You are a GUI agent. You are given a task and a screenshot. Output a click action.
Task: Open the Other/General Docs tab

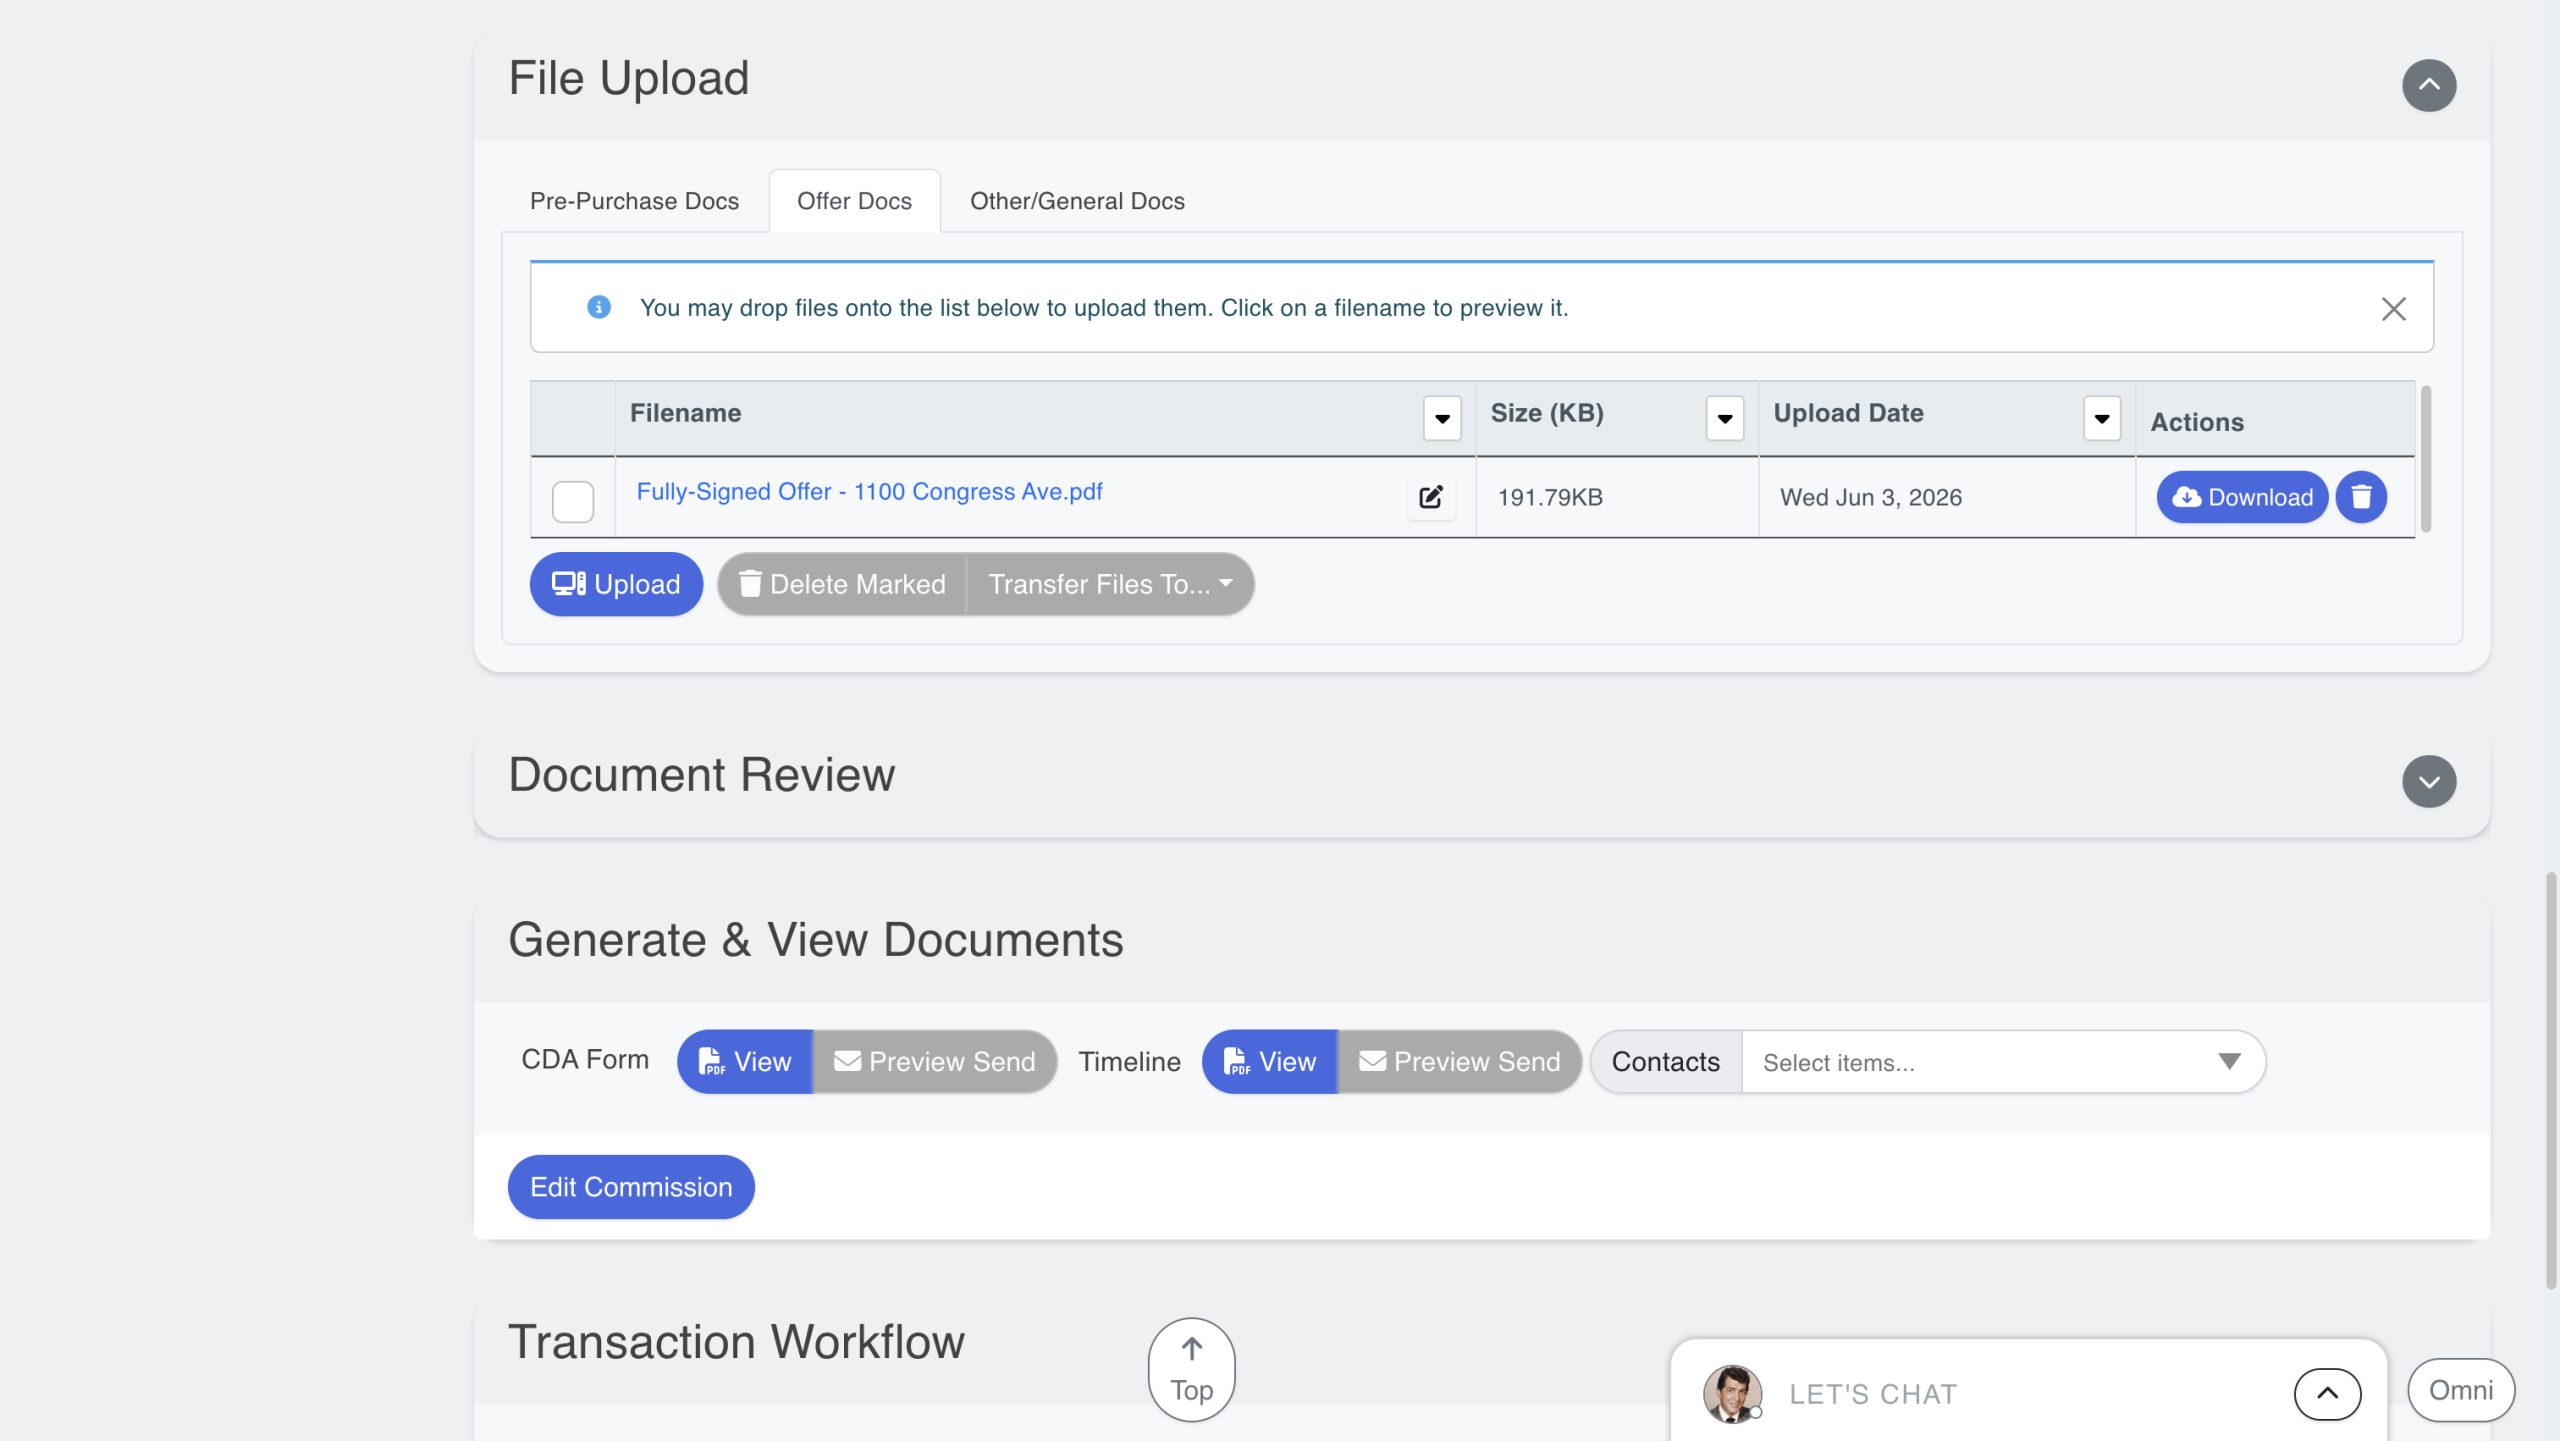tap(1077, 201)
